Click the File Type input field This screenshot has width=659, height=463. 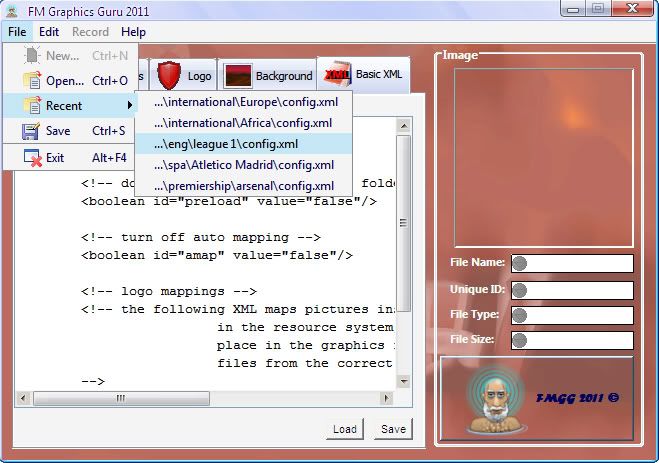[x=572, y=315]
